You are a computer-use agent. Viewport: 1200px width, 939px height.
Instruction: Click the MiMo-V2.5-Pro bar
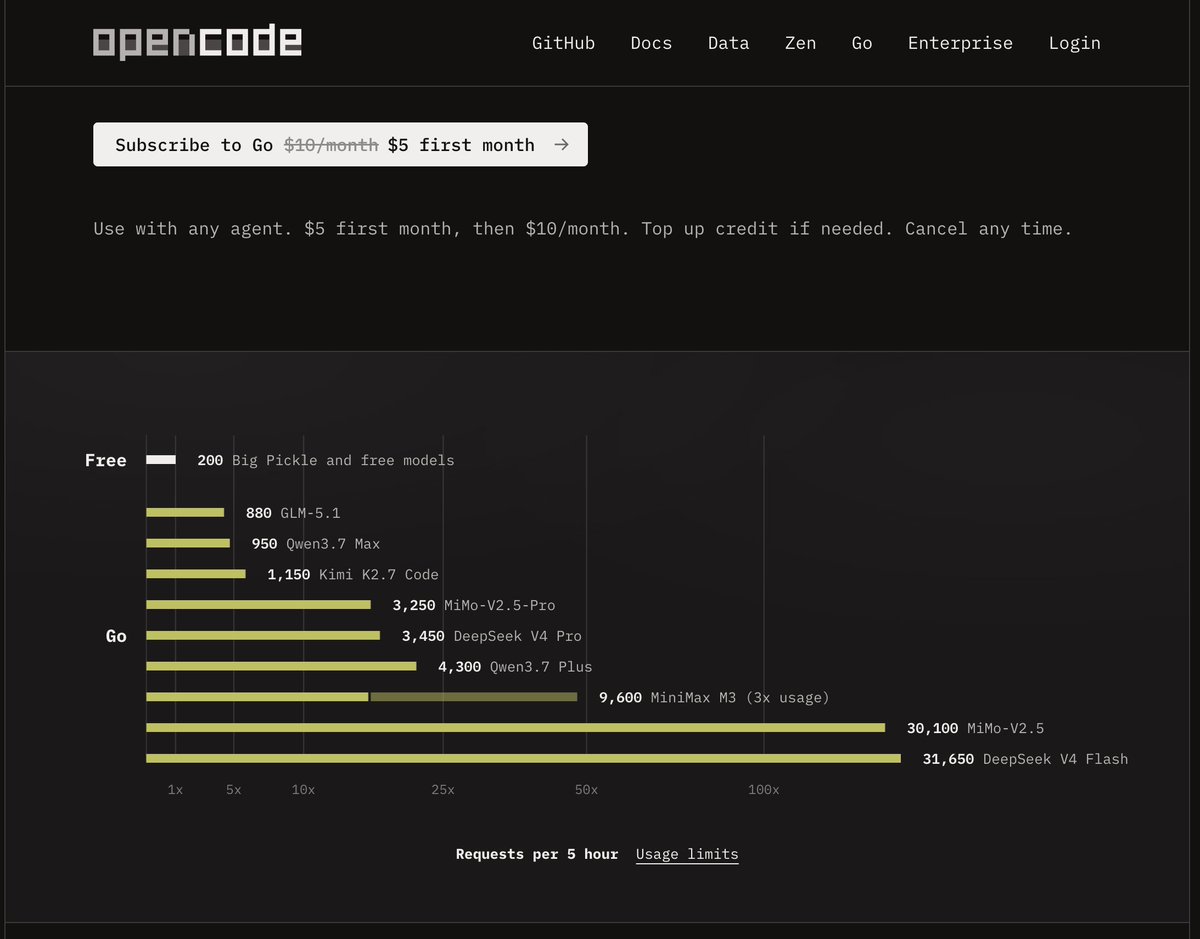click(x=258, y=605)
